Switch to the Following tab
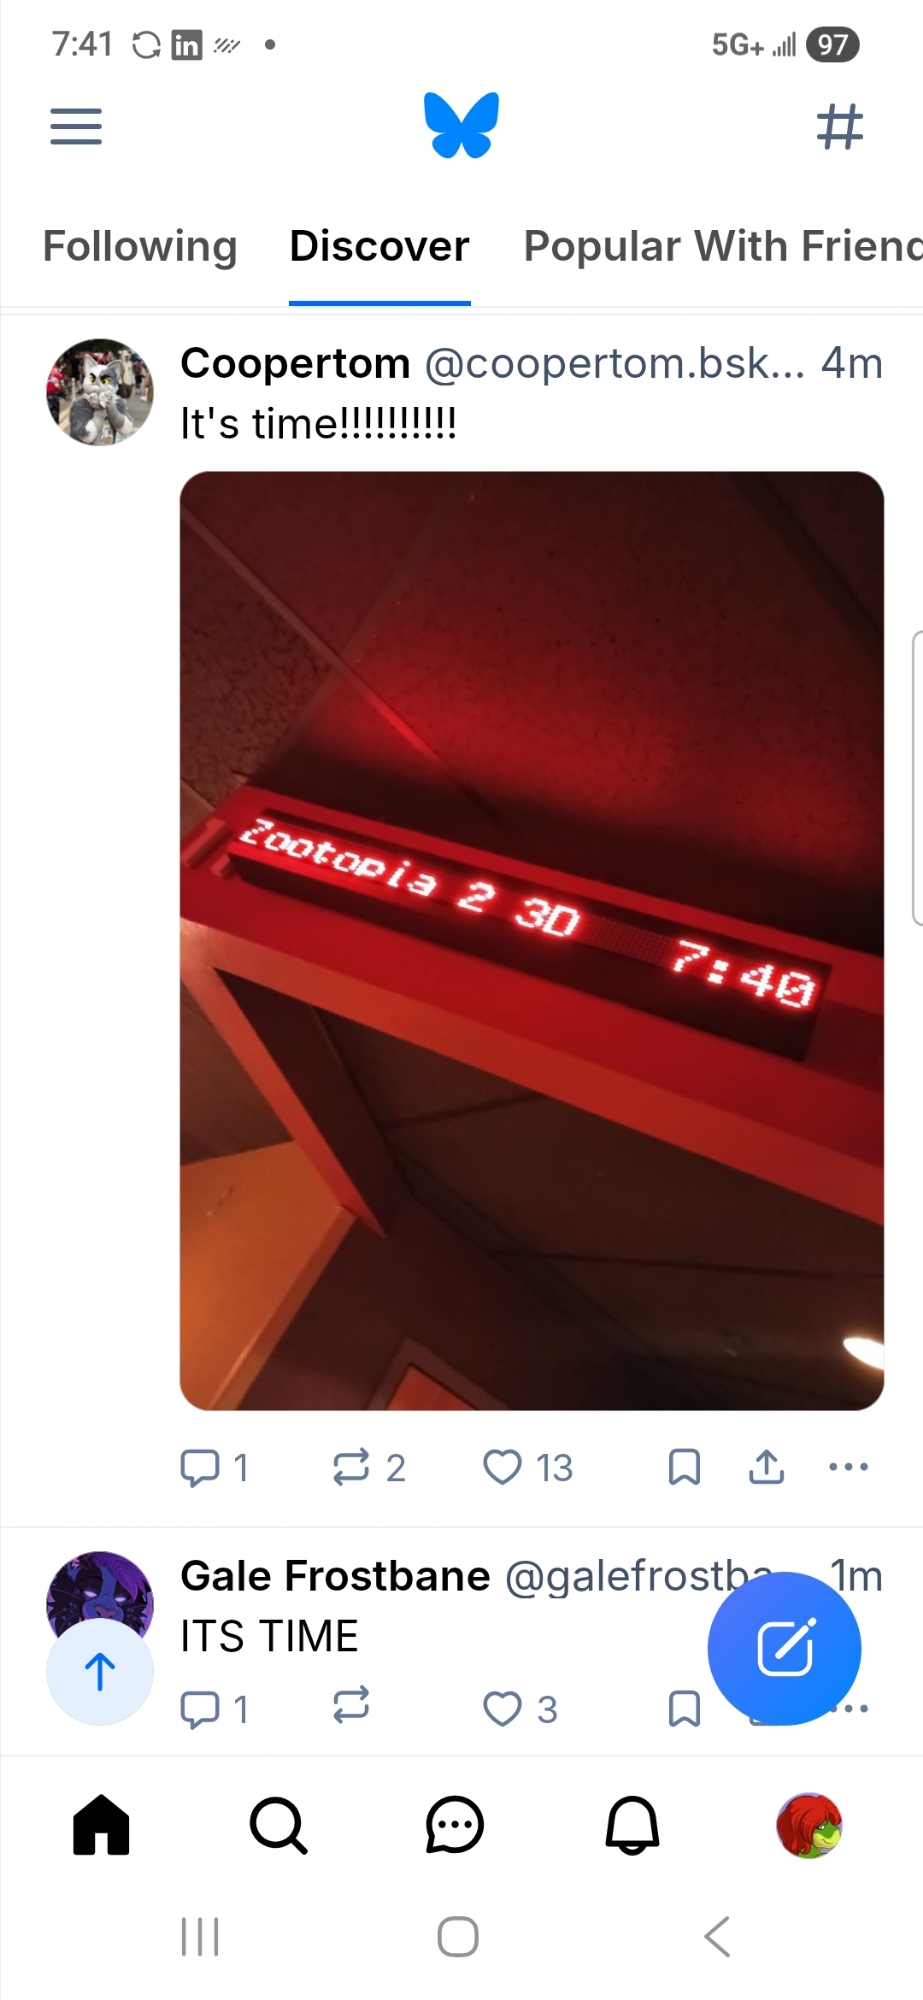Image resolution: width=923 pixels, height=2000 pixels. point(140,246)
